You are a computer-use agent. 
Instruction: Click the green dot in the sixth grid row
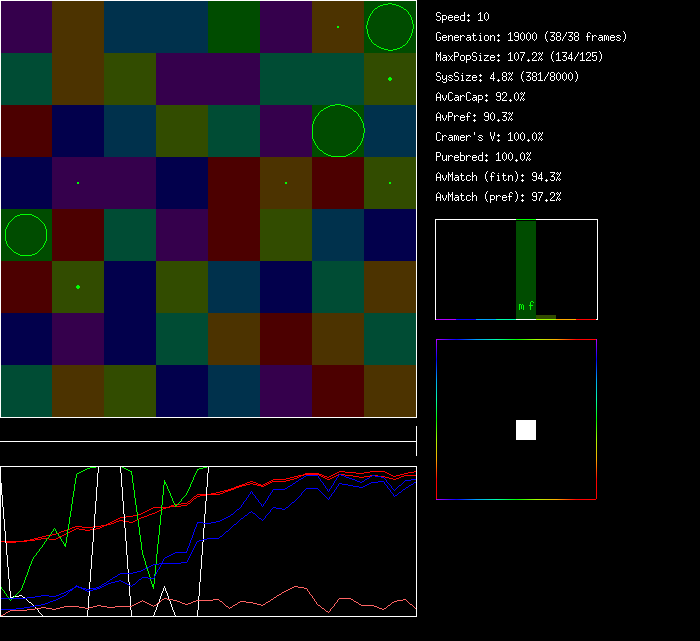(x=78, y=287)
